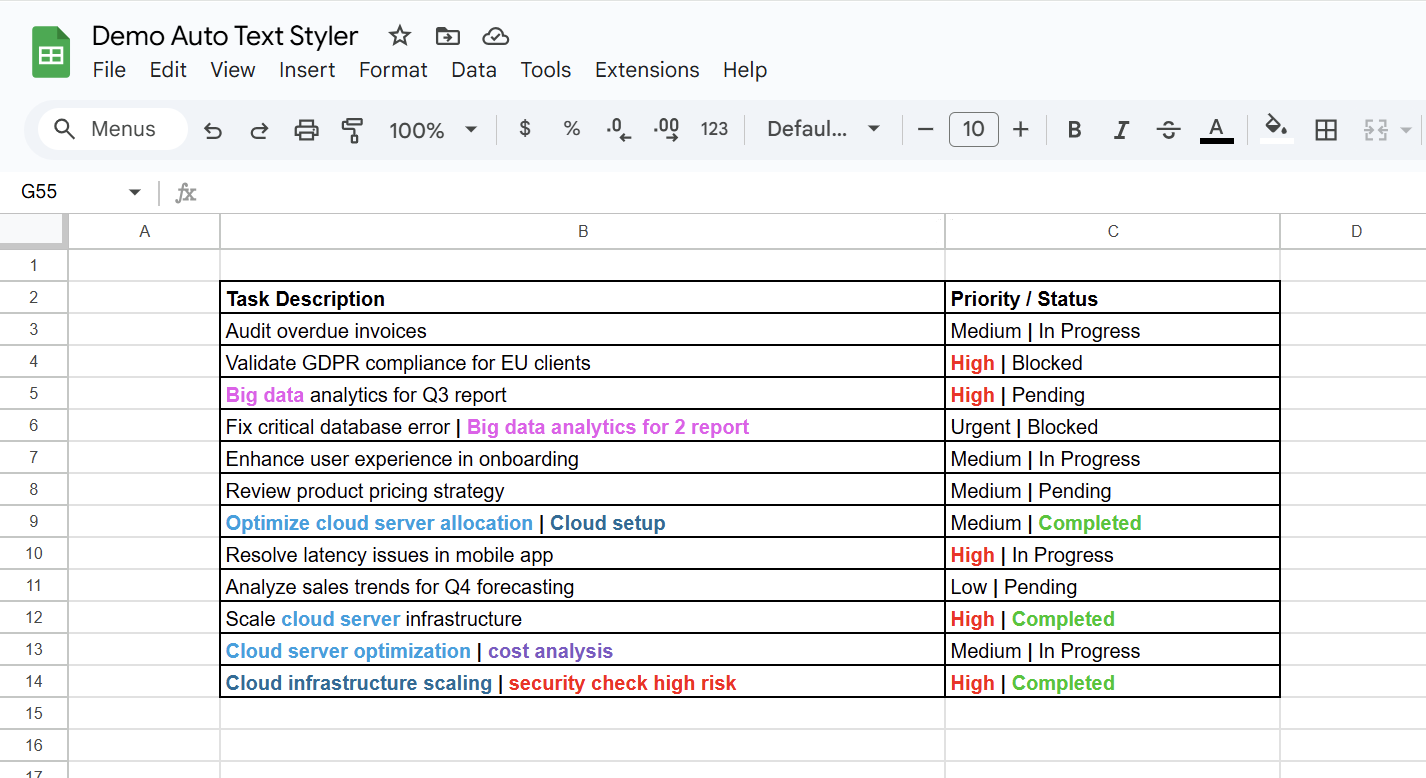Image resolution: width=1426 pixels, height=778 pixels.
Task: Format selection as percentage
Action: [571, 129]
